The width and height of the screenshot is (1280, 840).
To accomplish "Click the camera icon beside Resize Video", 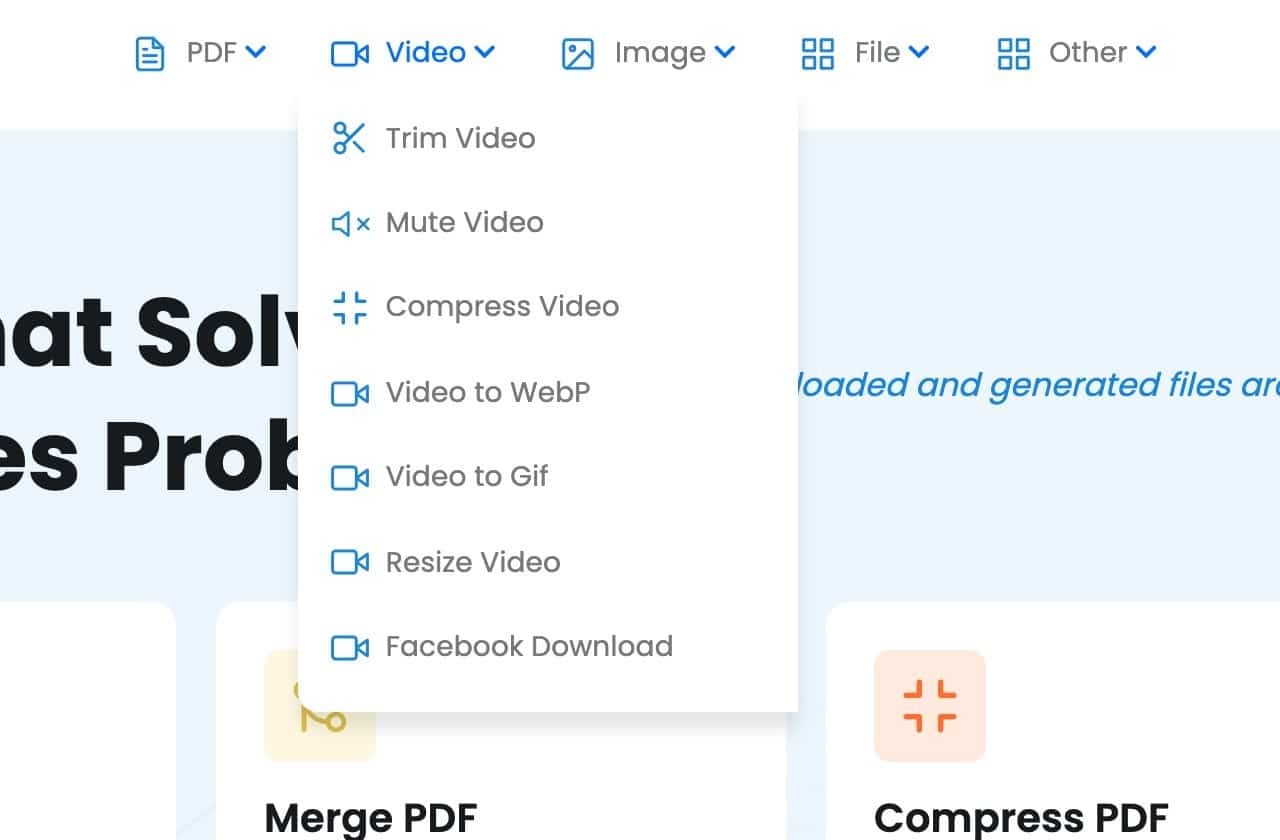I will coord(350,562).
